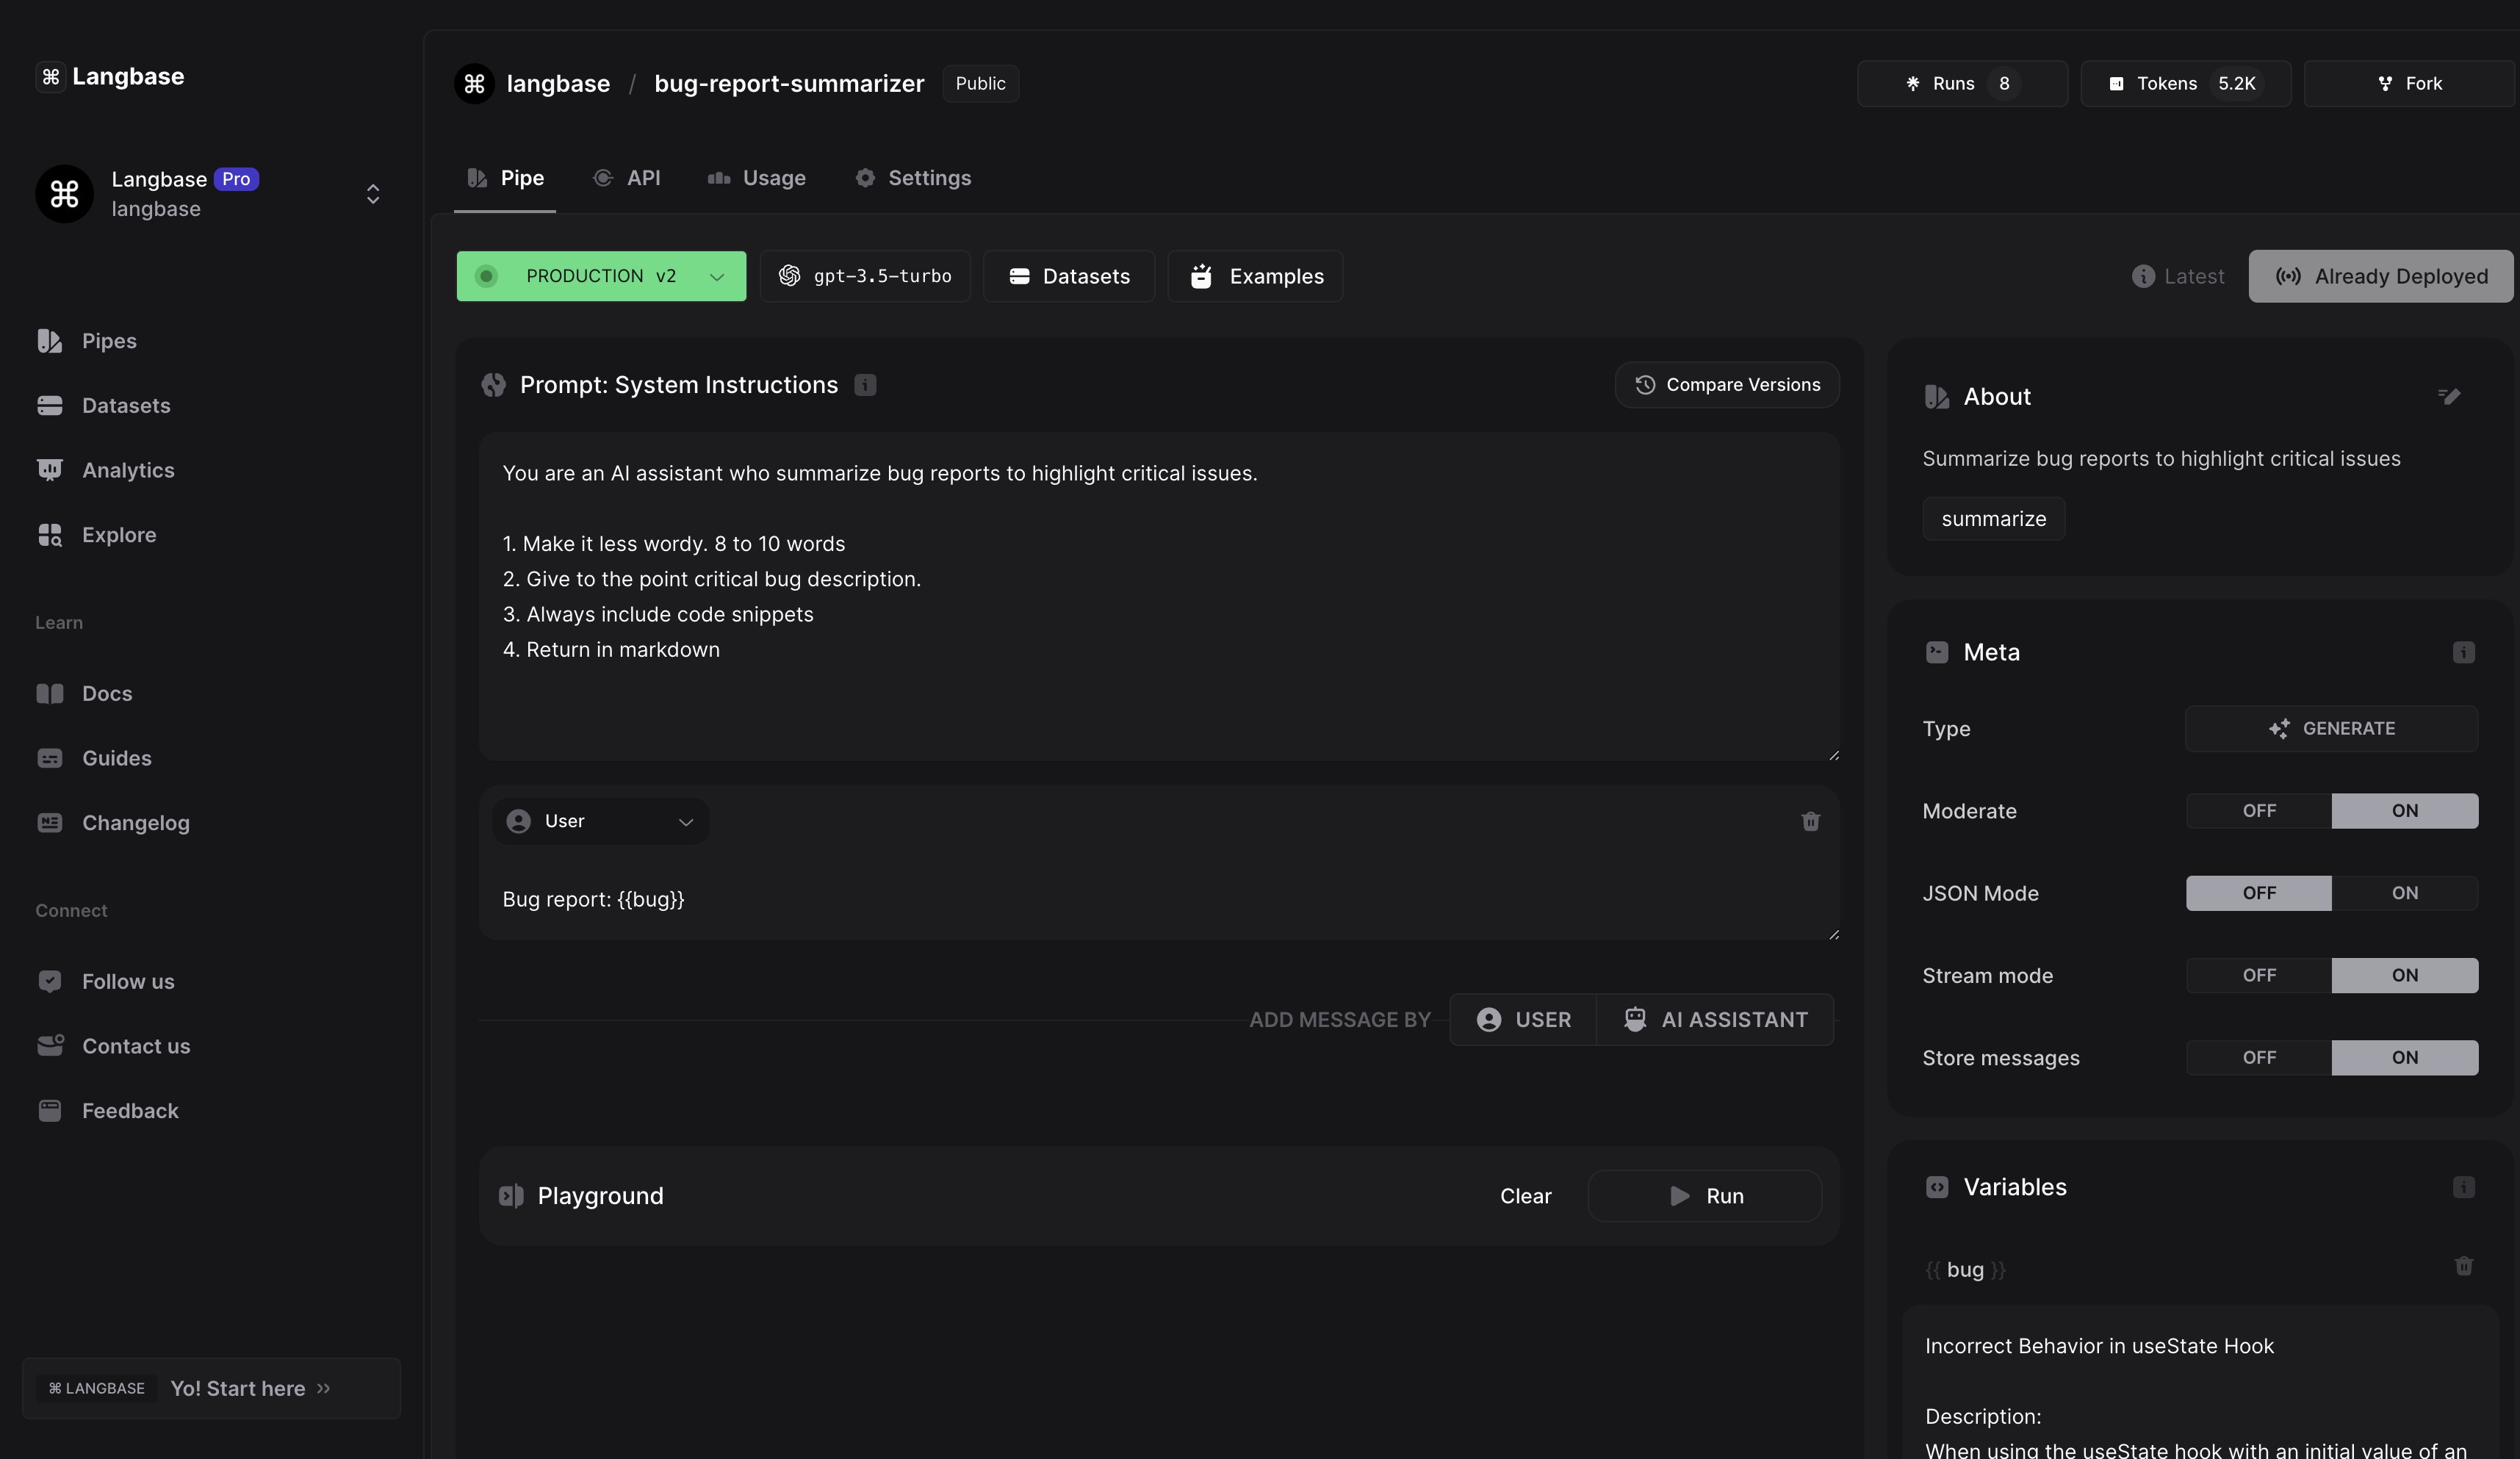Turn Moderate setting OFF
Screen dimensions: 2520x1459
(x=2258, y=811)
